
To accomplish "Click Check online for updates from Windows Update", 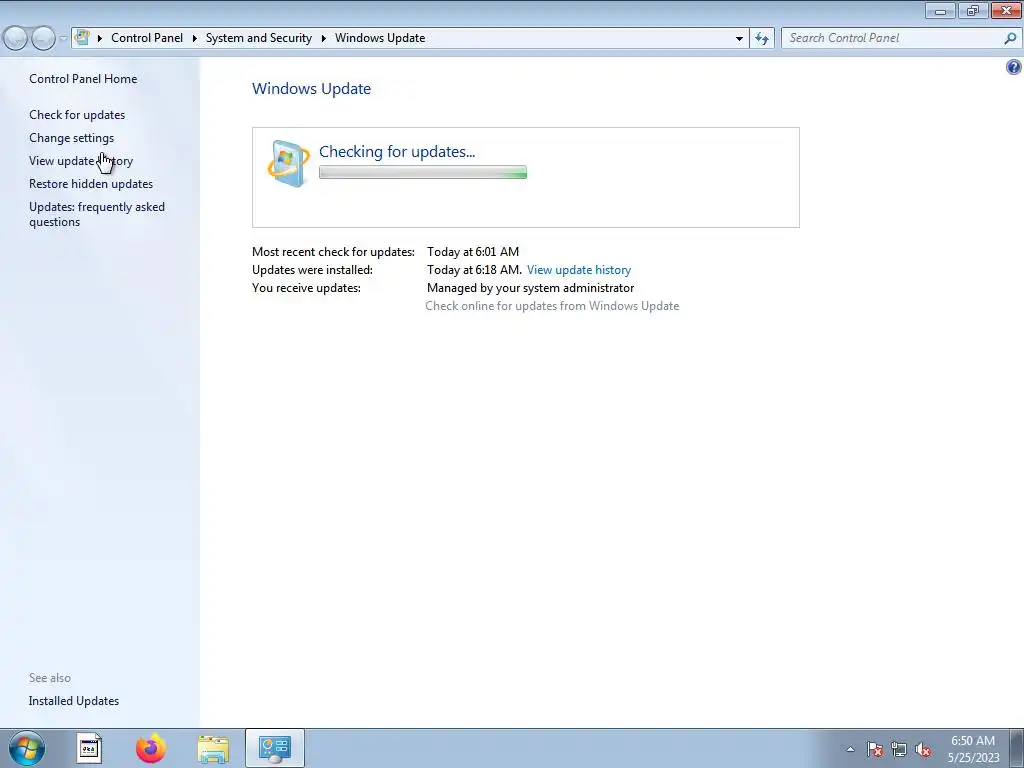I will (x=552, y=306).
